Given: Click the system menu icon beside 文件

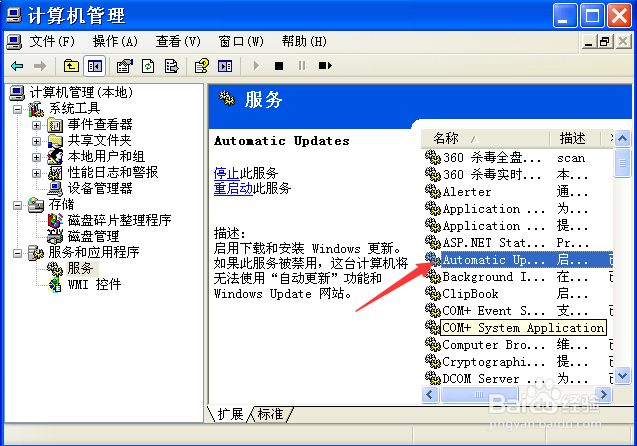Looking at the screenshot, I should tap(14, 41).
